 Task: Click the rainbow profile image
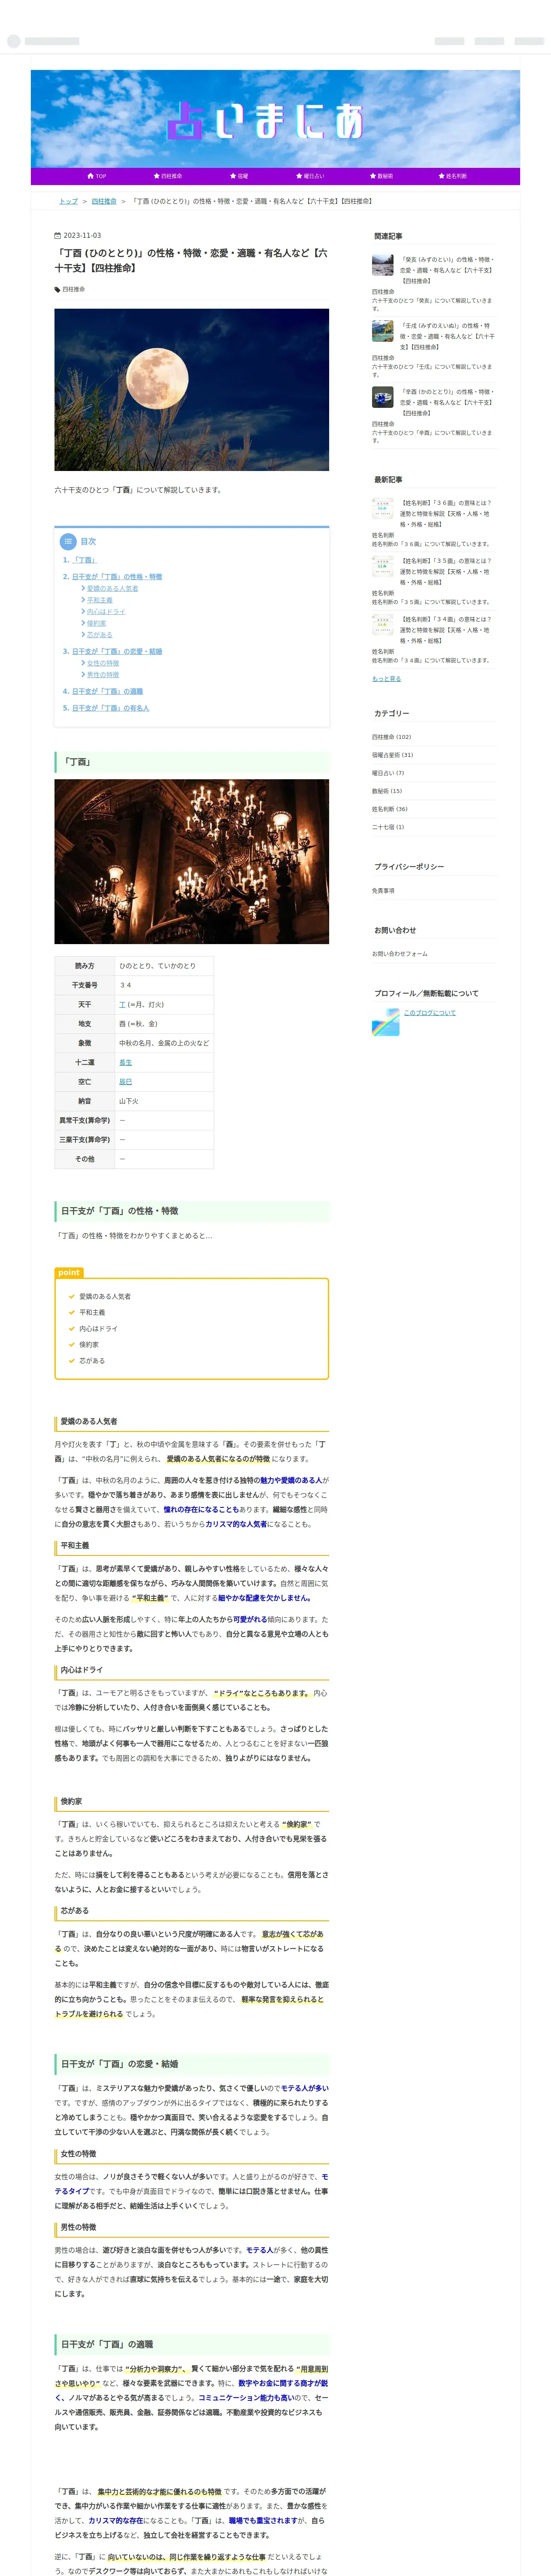click(385, 1022)
